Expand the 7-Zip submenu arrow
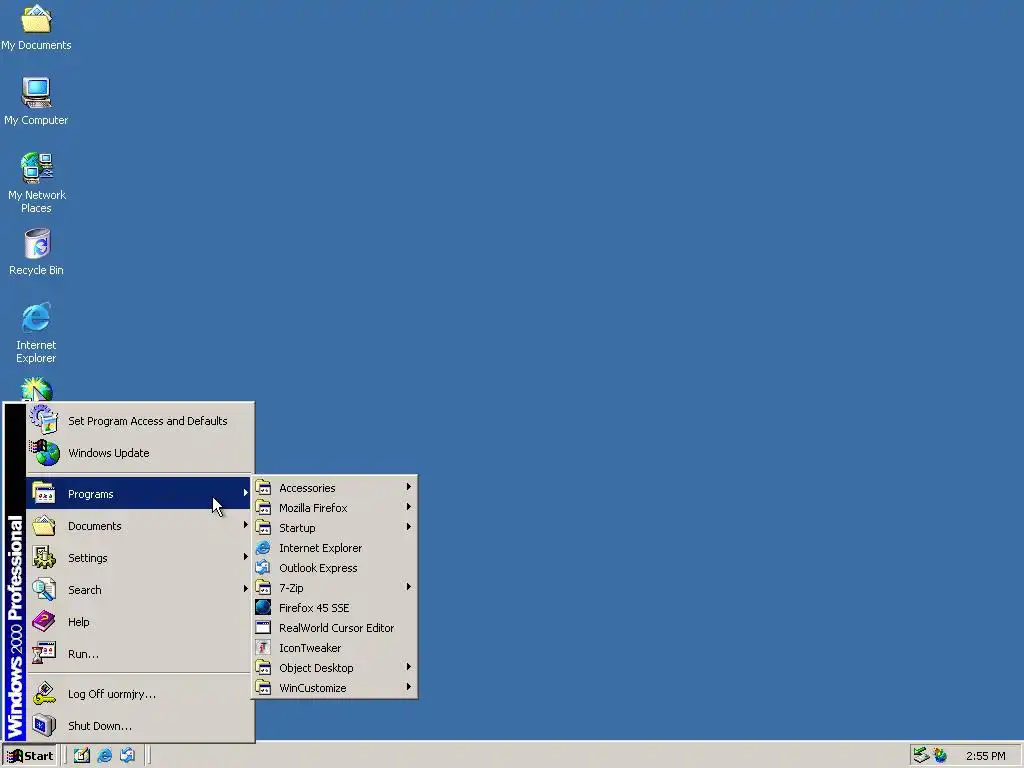 tap(409, 586)
